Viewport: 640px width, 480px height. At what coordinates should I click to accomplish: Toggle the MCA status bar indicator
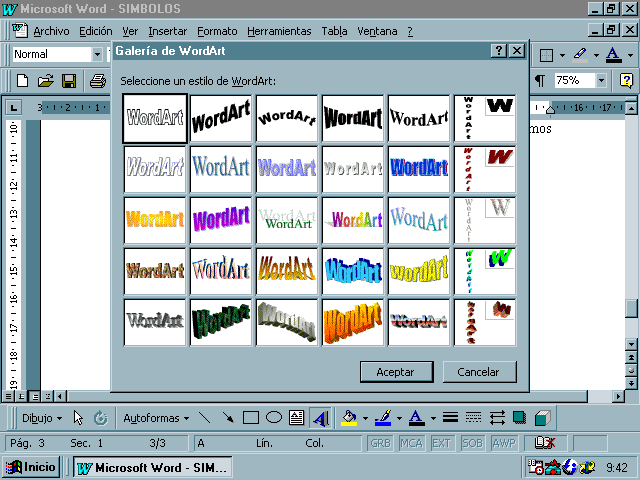coord(411,443)
